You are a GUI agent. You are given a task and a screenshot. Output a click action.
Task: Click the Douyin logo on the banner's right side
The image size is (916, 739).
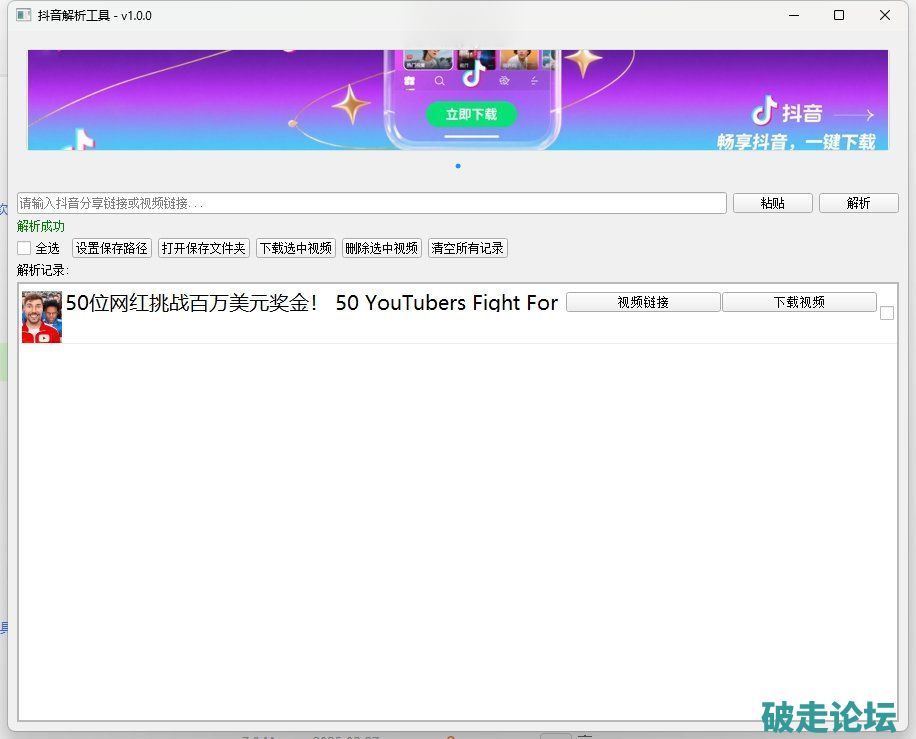point(765,110)
